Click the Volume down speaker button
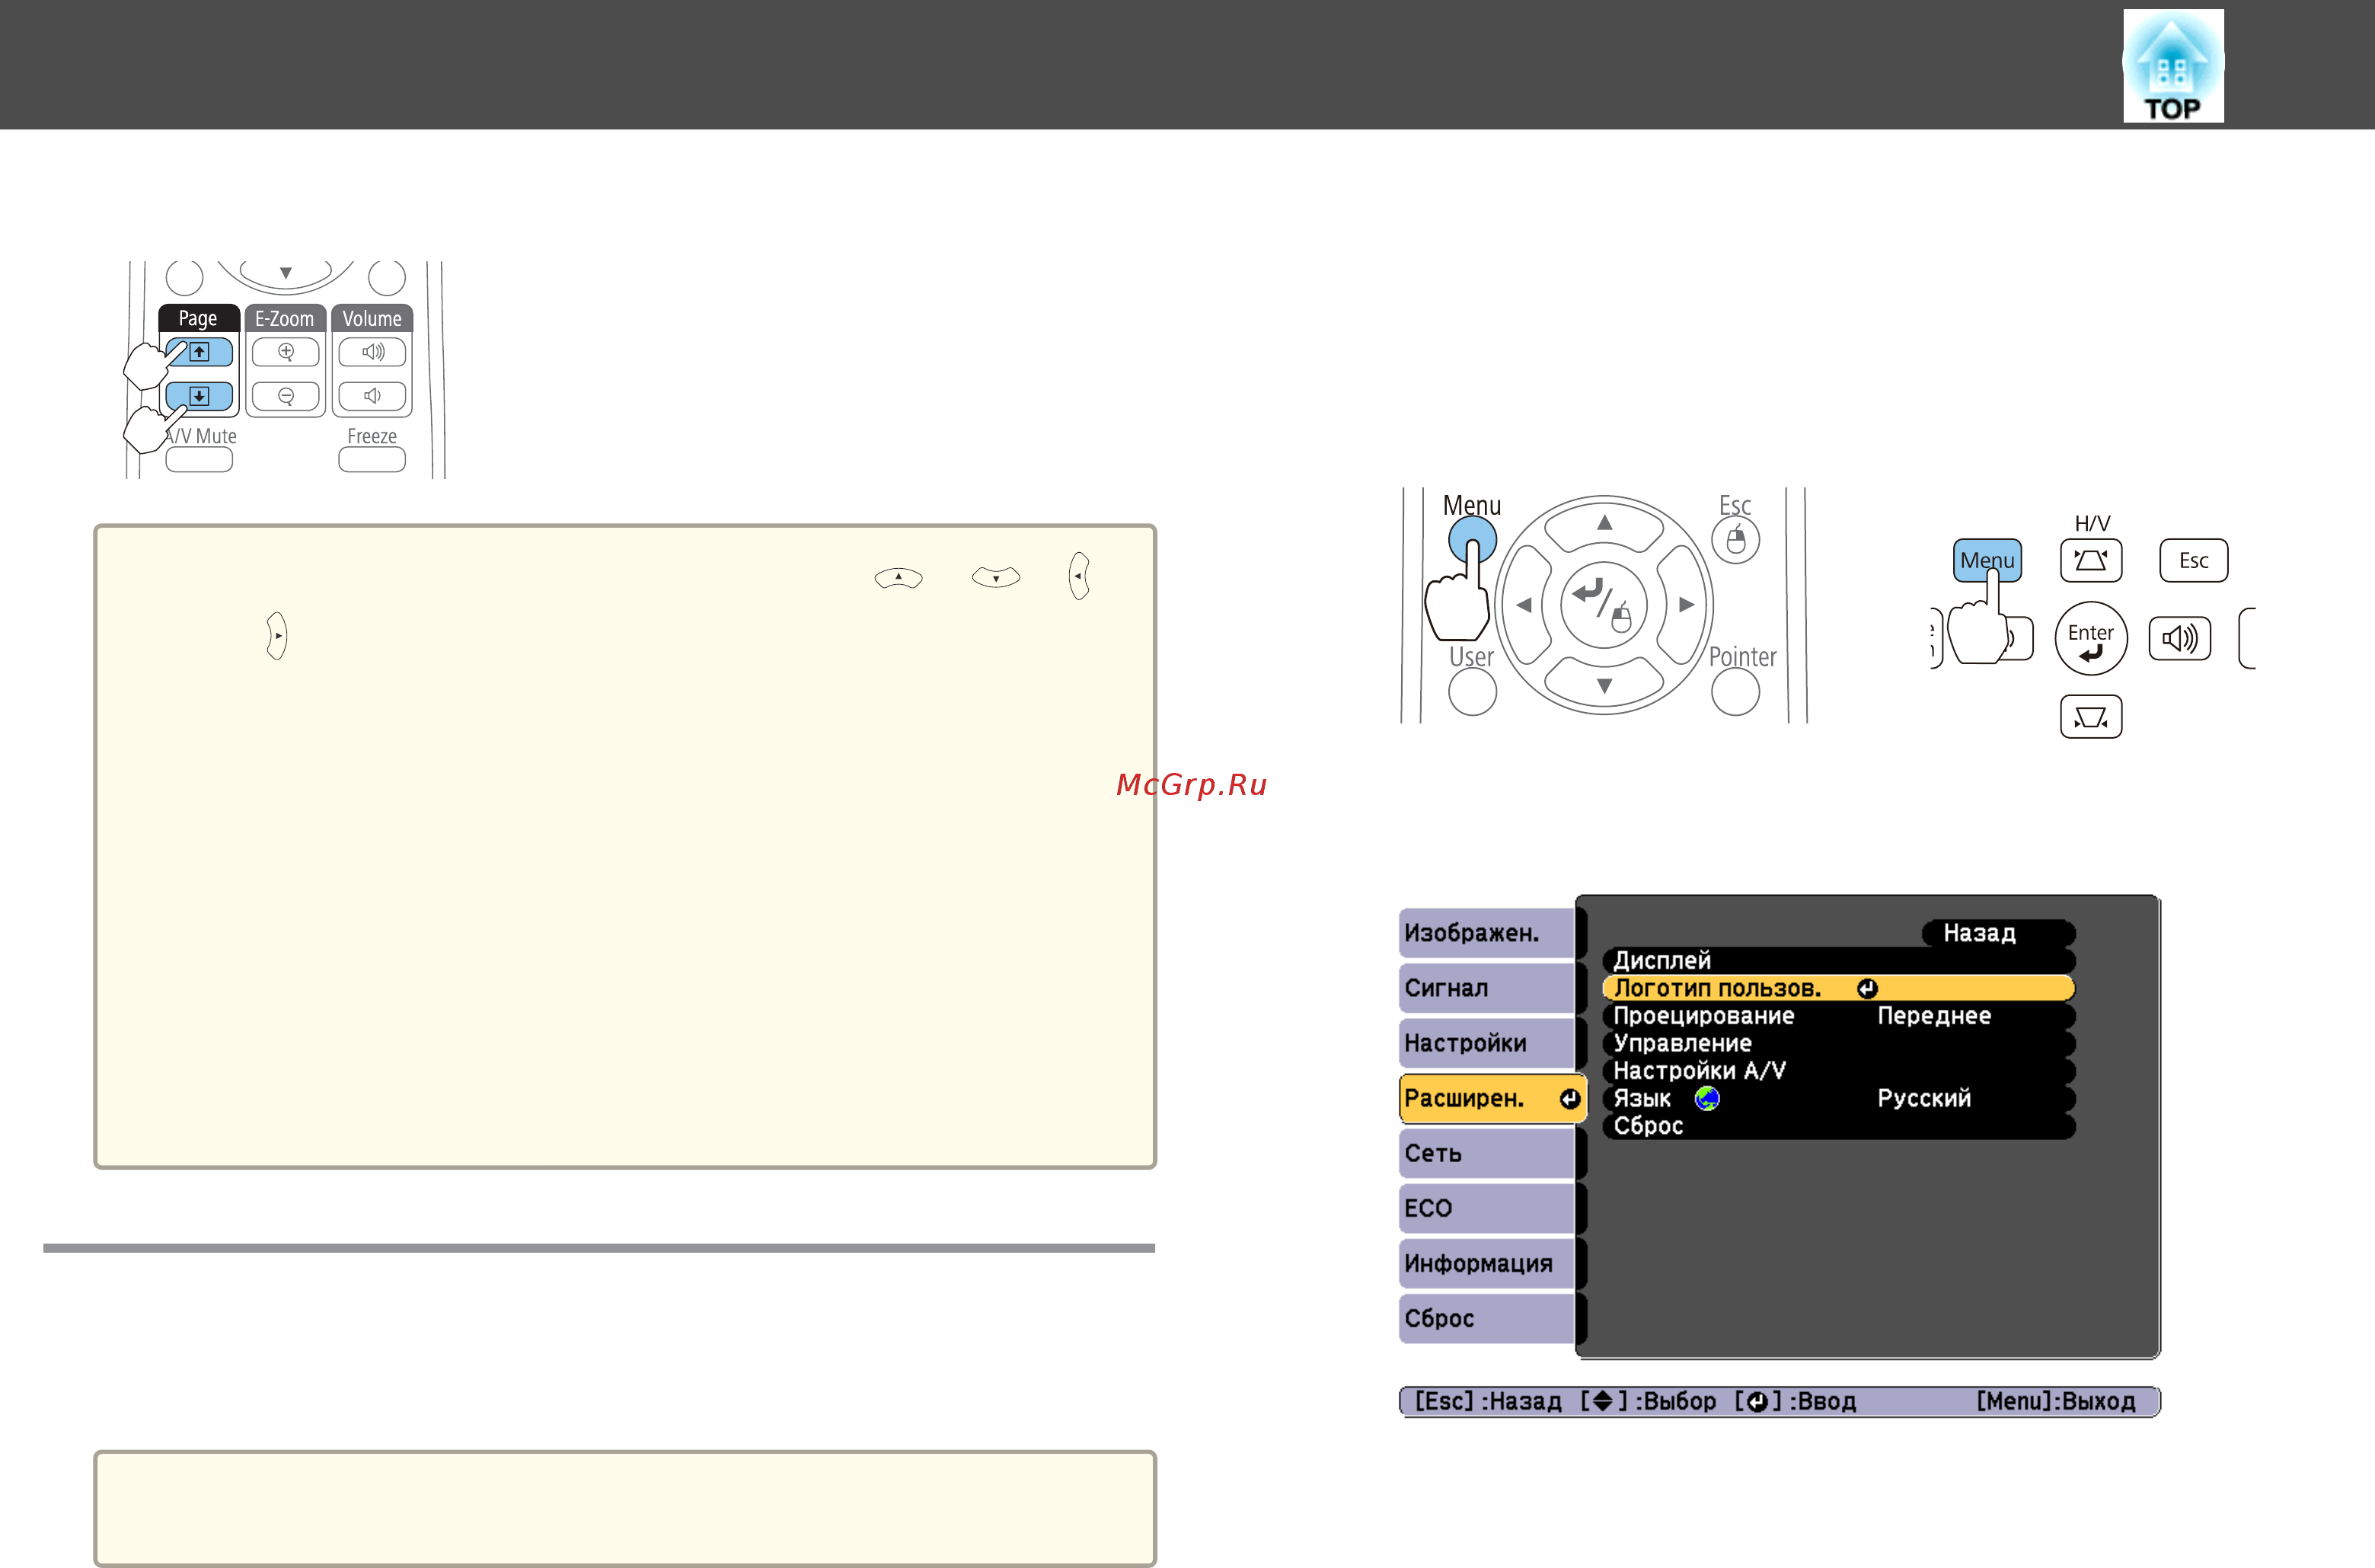The height and width of the screenshot is (1568, 2375). point(372,396)
